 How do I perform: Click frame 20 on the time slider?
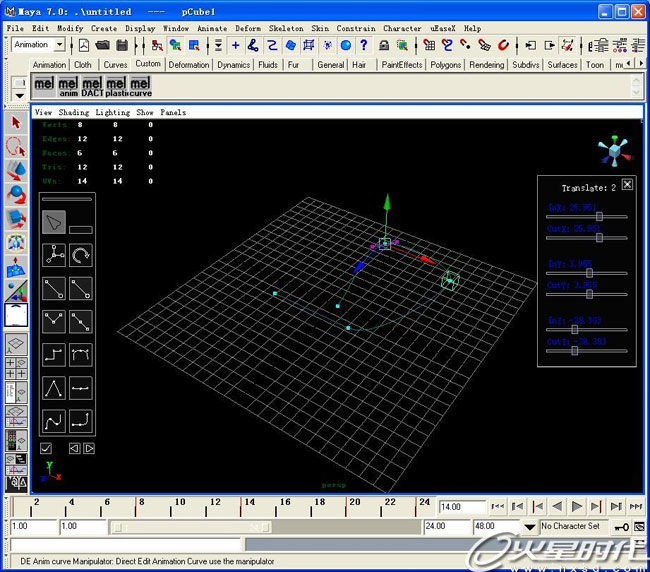[x=354, y=502]
